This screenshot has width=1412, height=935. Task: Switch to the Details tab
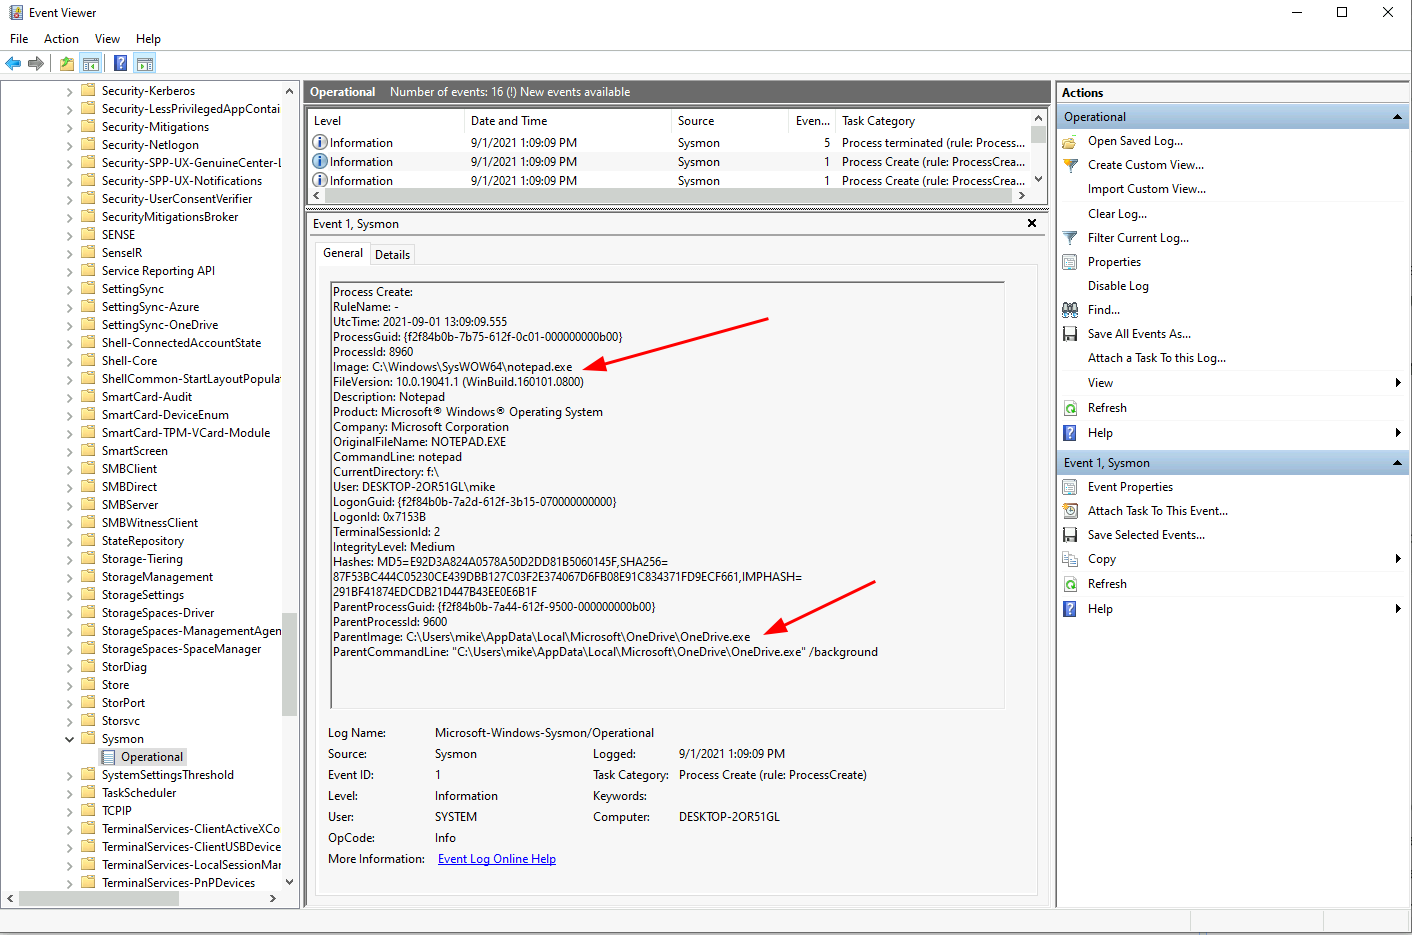pos(392,254)
